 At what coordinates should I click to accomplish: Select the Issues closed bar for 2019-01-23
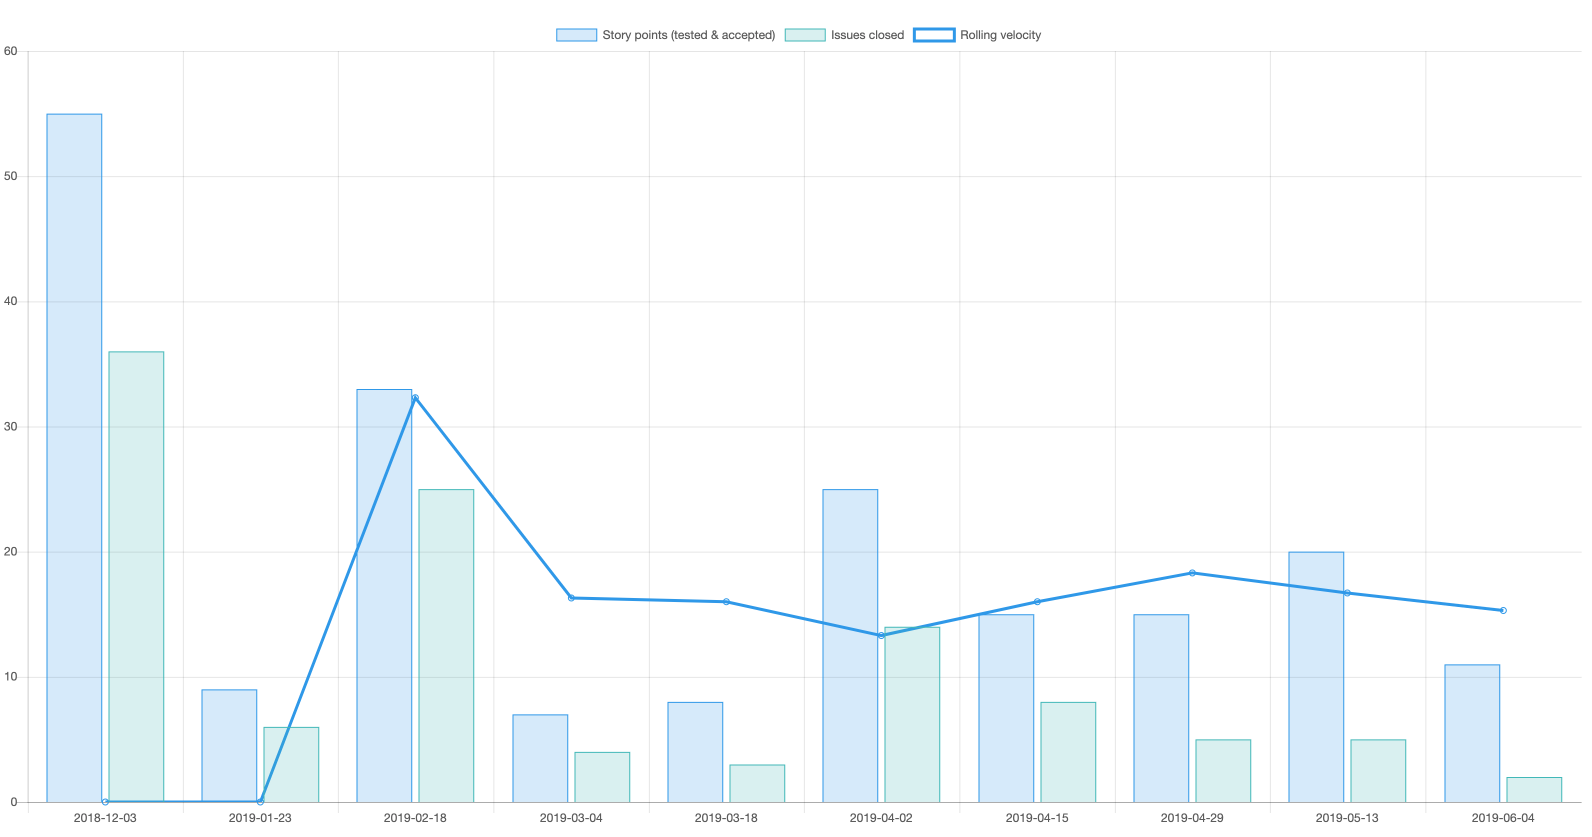(x=291, y=765)
